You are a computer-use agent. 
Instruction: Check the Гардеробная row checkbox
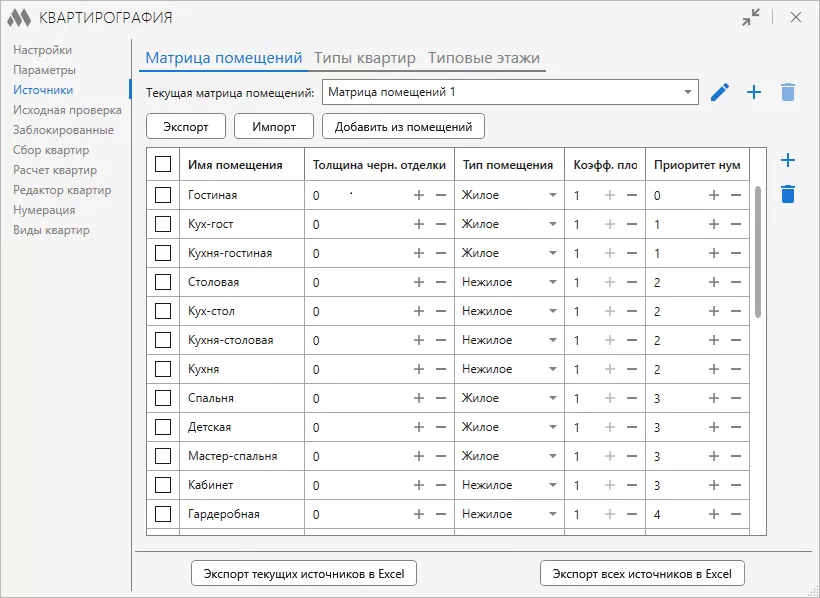pyautogui.click(x=163, y=514)
